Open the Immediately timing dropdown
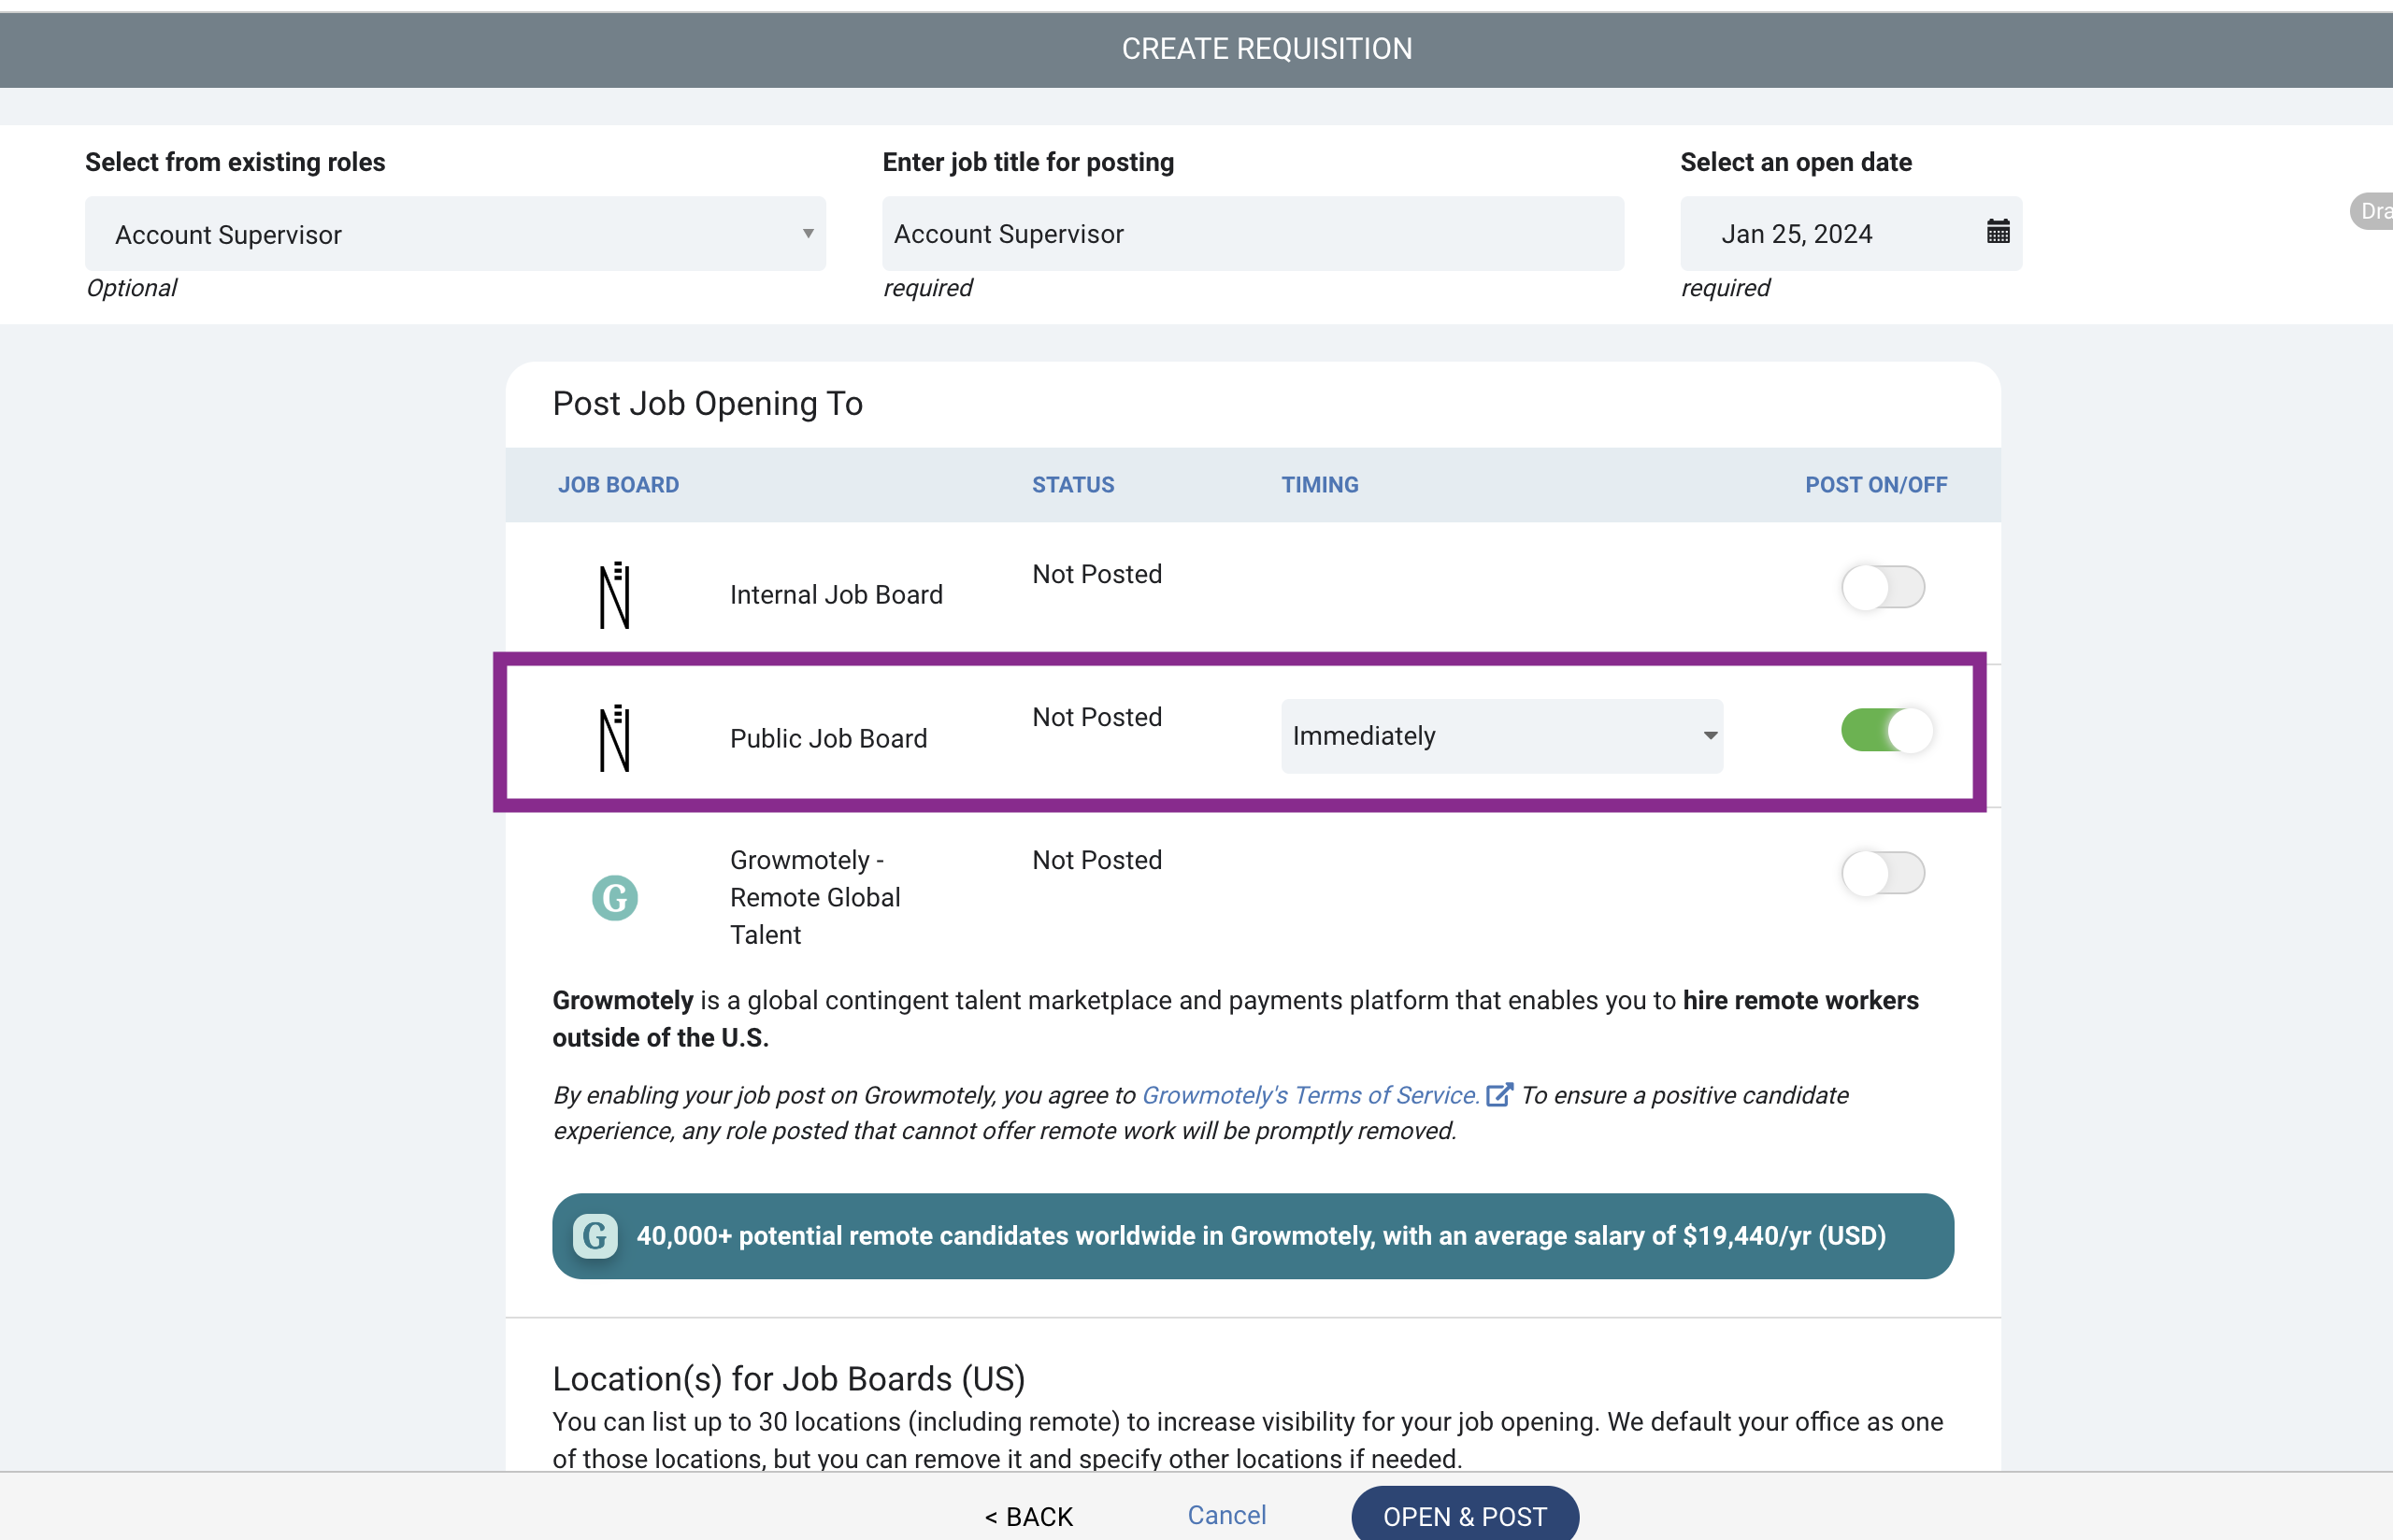This screenshot has width=2393, height=1540. click(1502, 736)
